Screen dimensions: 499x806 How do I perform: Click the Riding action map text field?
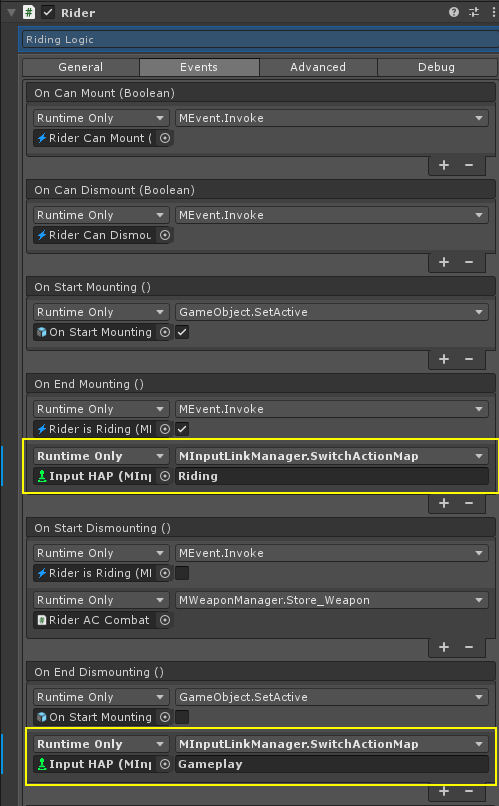pos(331,476)
